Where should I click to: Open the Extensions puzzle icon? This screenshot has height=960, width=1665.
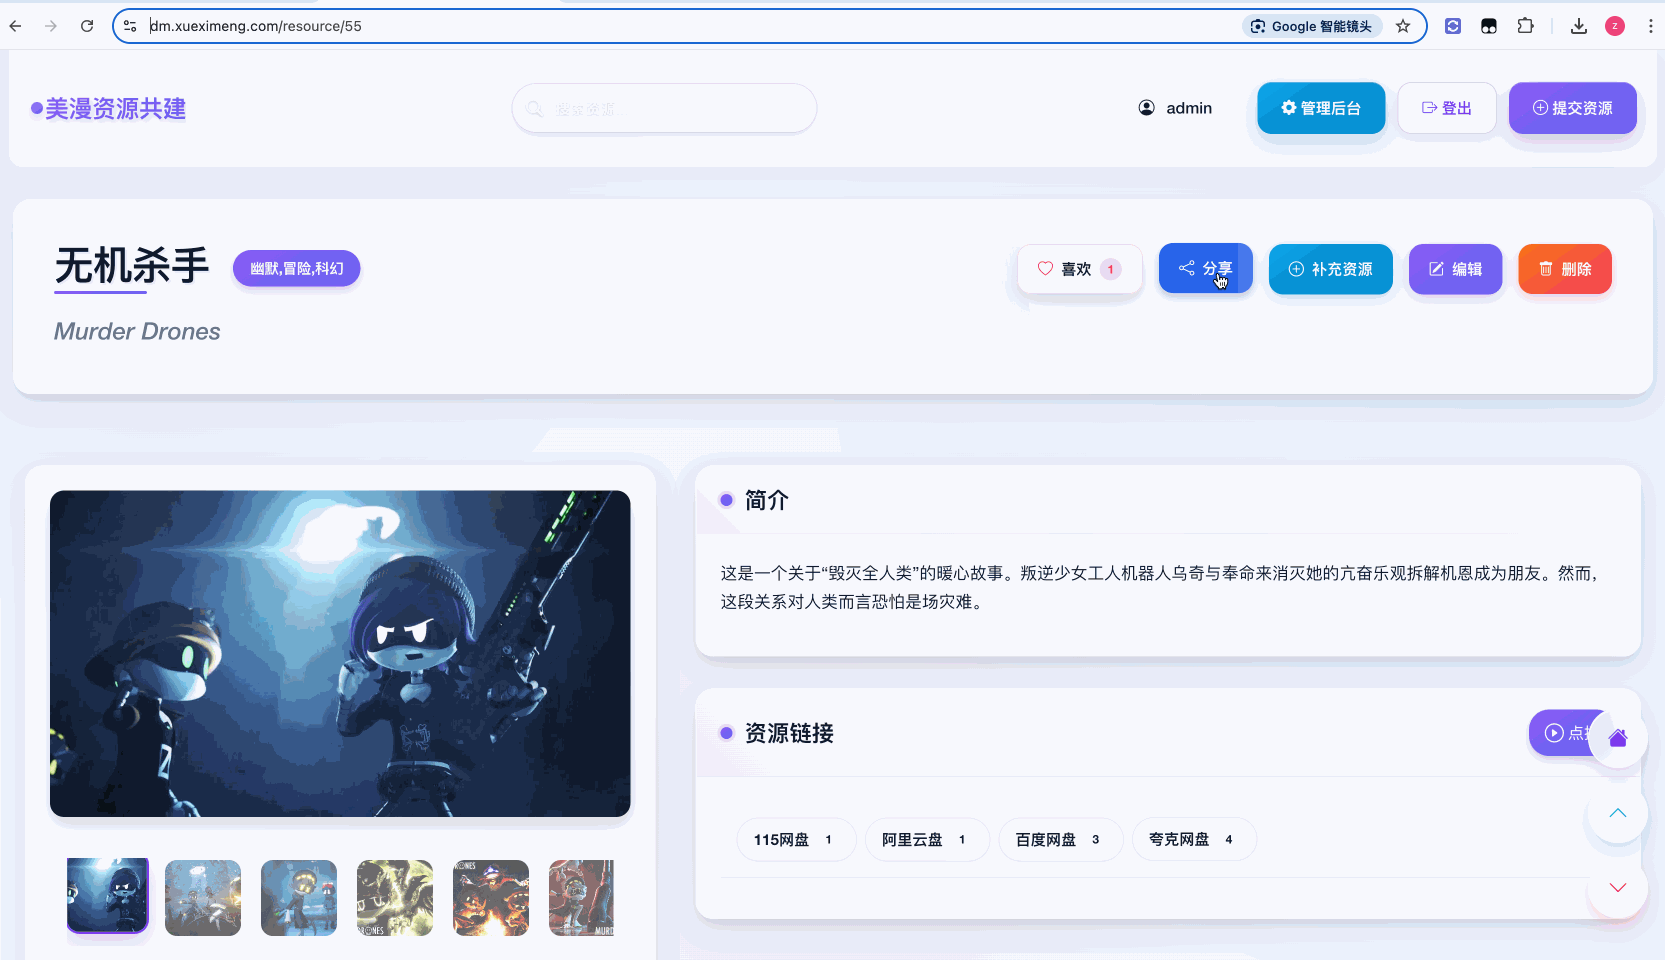[x=1525, y=26]
